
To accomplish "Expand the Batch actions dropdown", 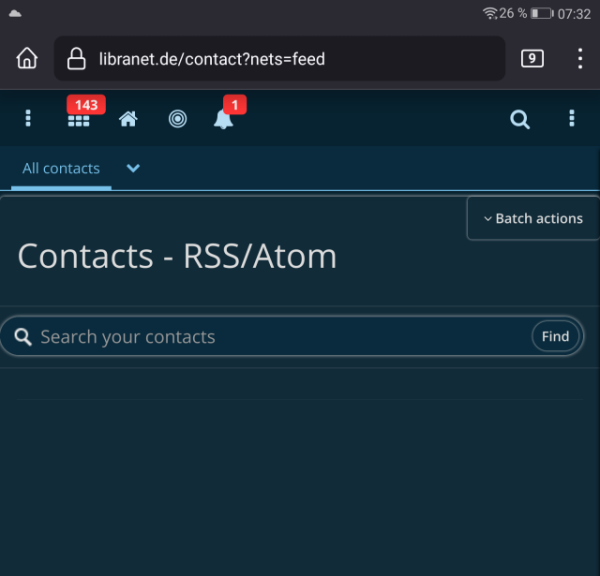I will [x=533, y=219].
